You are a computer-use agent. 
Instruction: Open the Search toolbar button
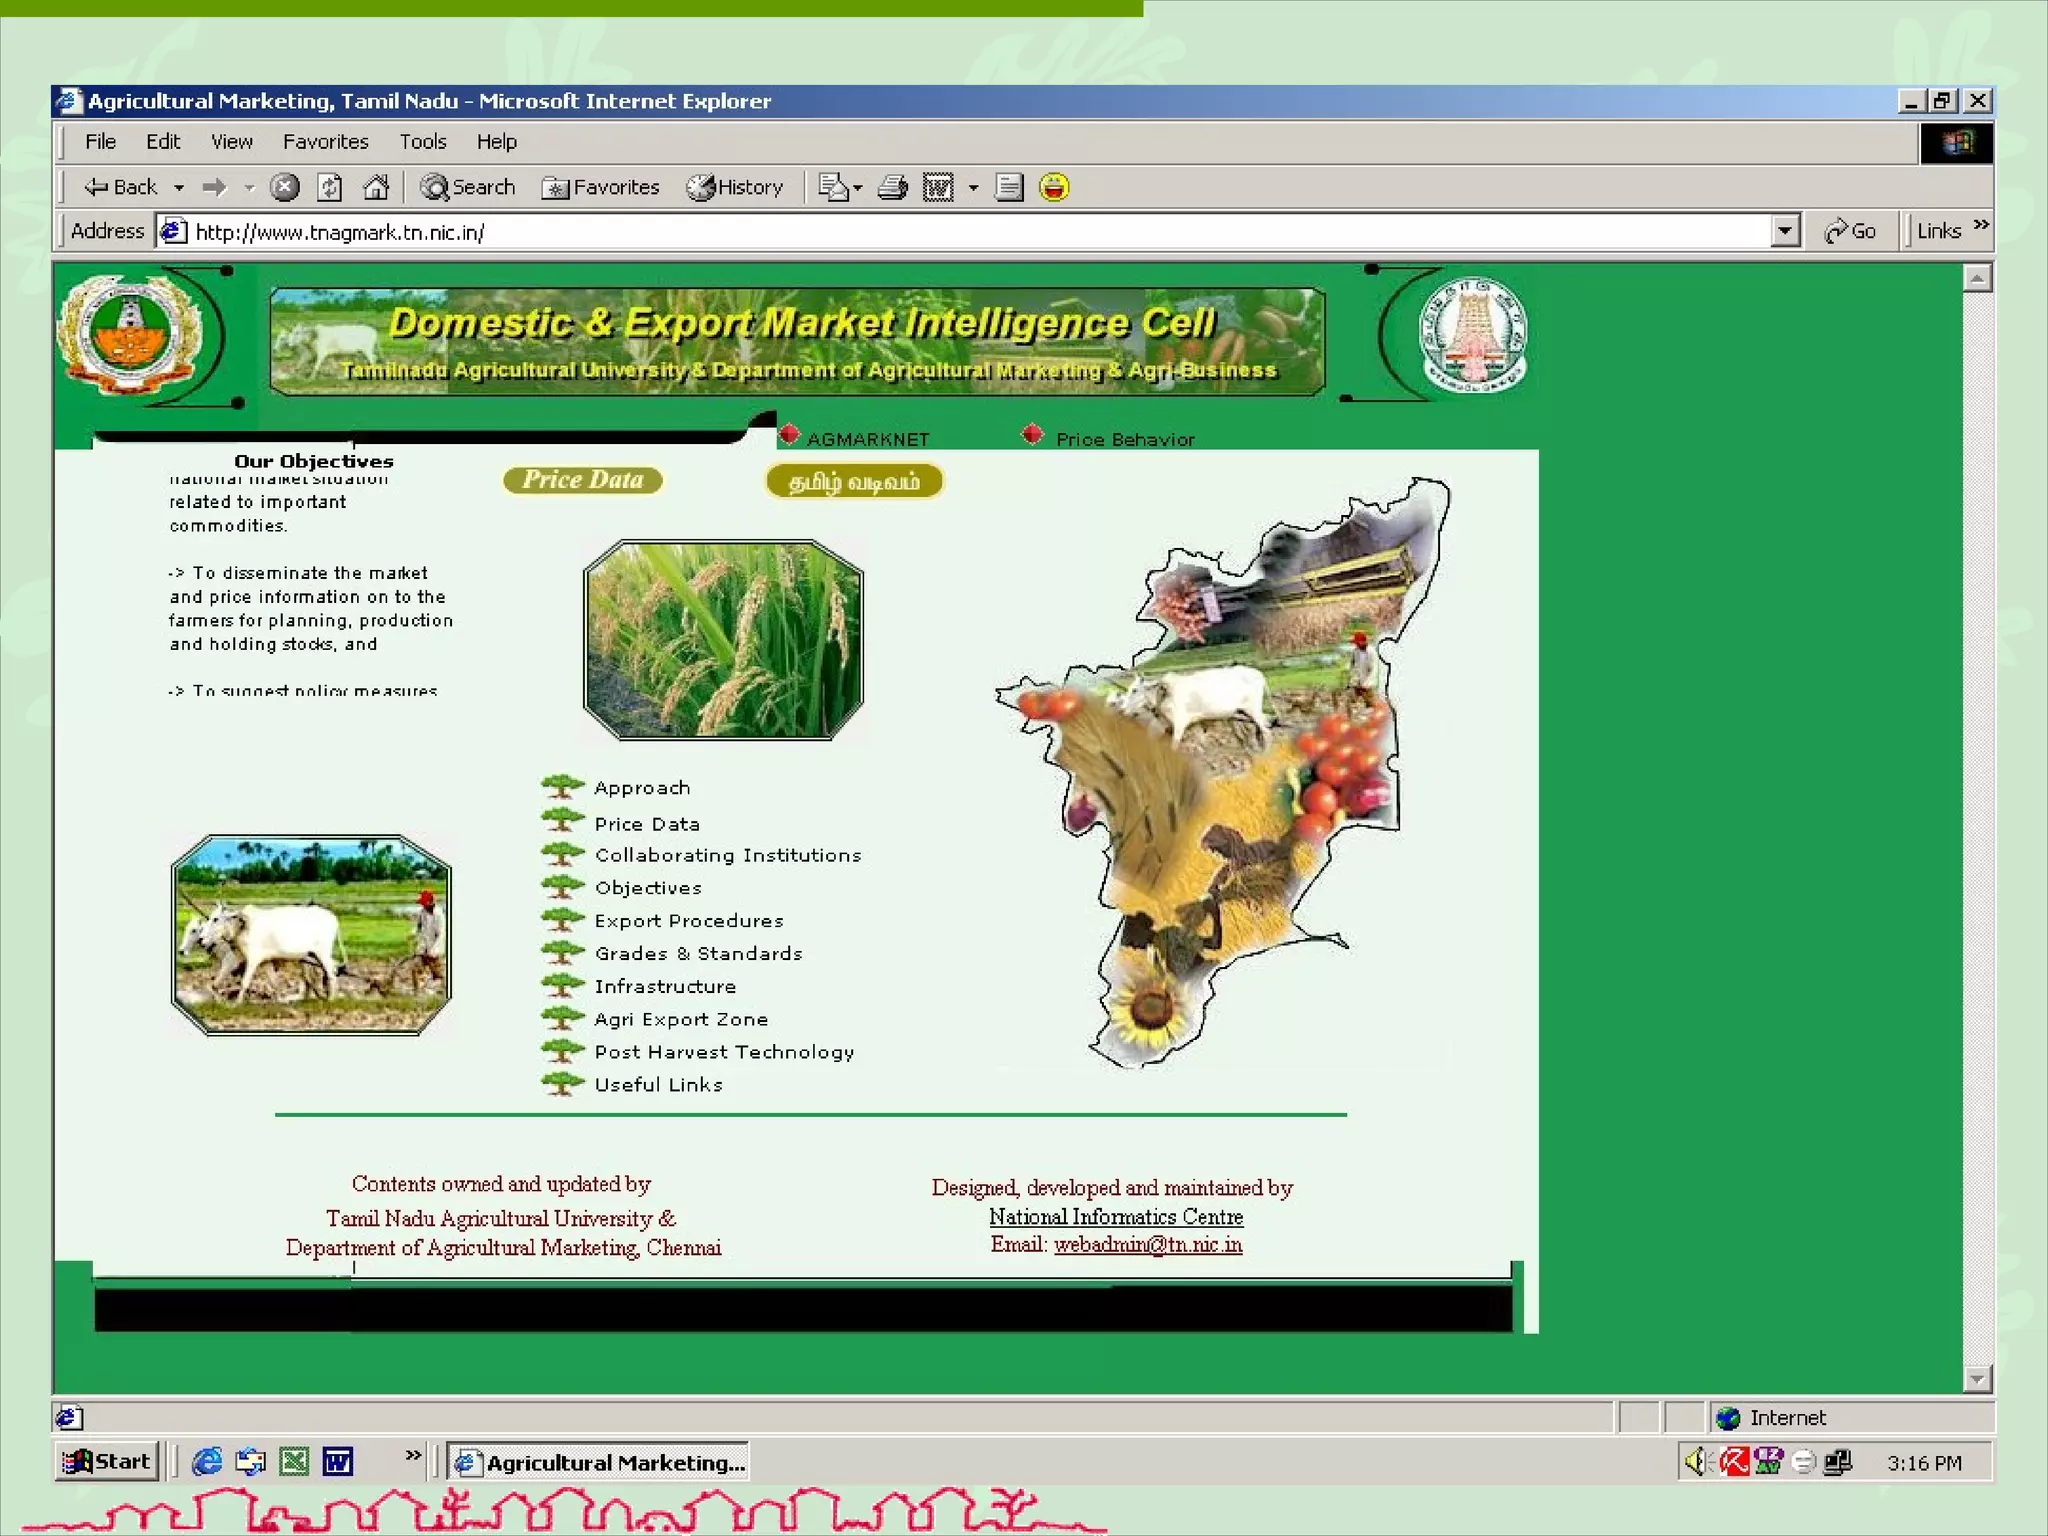click(x=468, y=187)
